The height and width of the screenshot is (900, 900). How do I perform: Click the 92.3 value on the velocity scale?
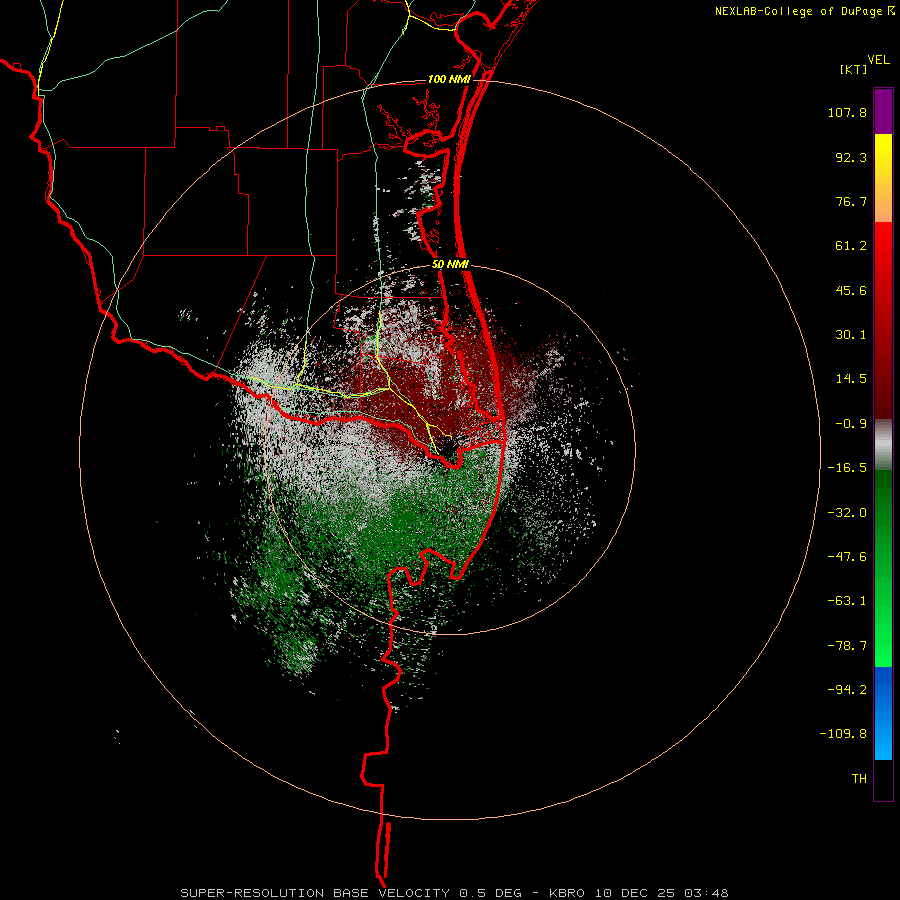pos(851,157)
